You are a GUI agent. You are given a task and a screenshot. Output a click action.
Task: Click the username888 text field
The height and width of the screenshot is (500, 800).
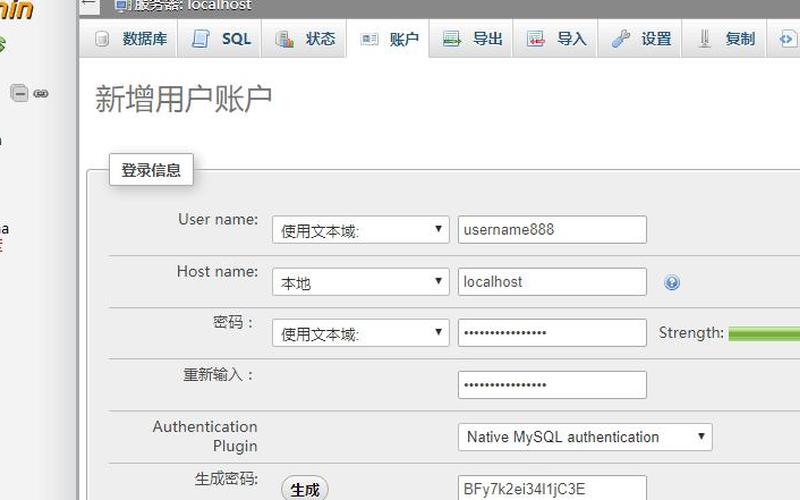click(552, 230)
